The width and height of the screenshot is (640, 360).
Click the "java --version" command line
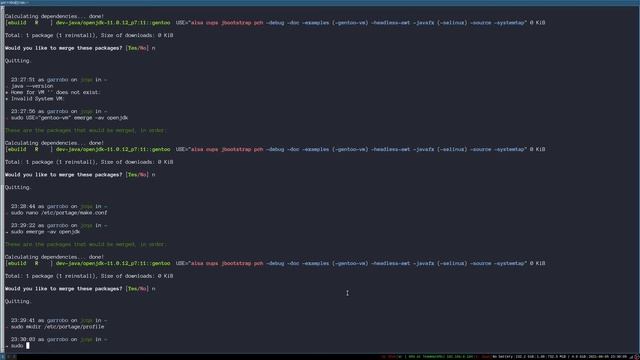(32, 86)
